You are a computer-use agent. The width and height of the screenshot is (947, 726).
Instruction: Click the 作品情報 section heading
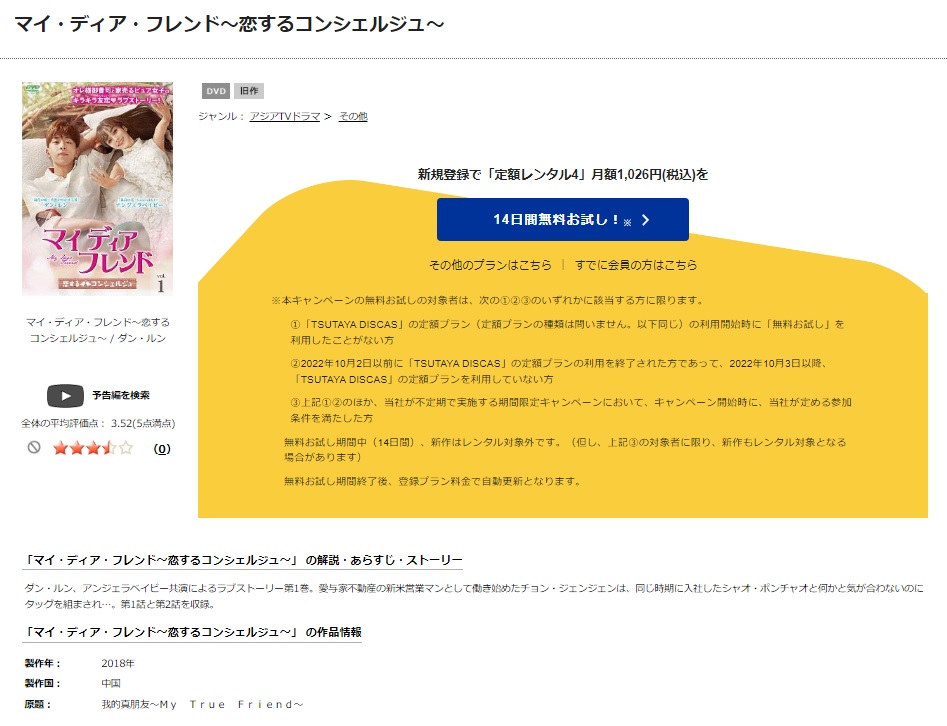193,632
